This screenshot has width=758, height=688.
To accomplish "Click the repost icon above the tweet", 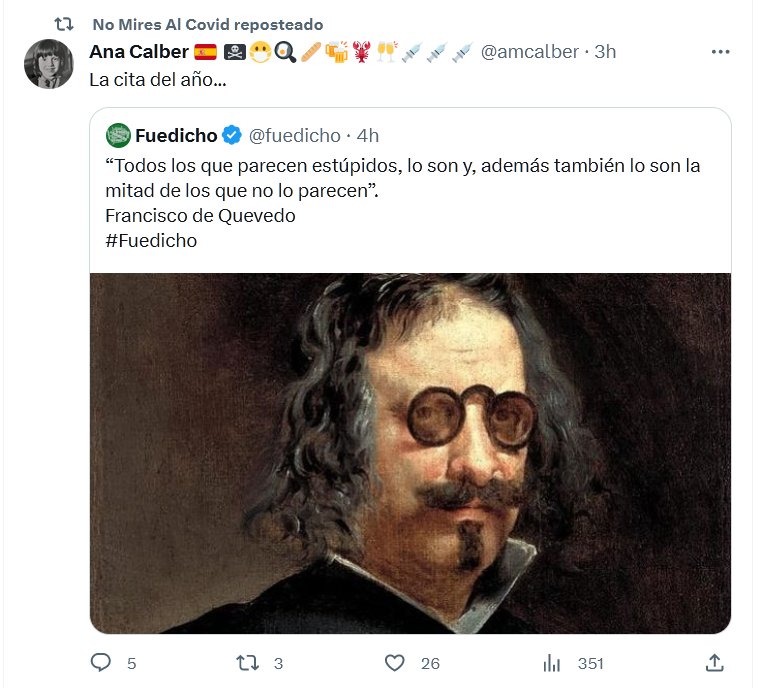I will pos(62,24).
